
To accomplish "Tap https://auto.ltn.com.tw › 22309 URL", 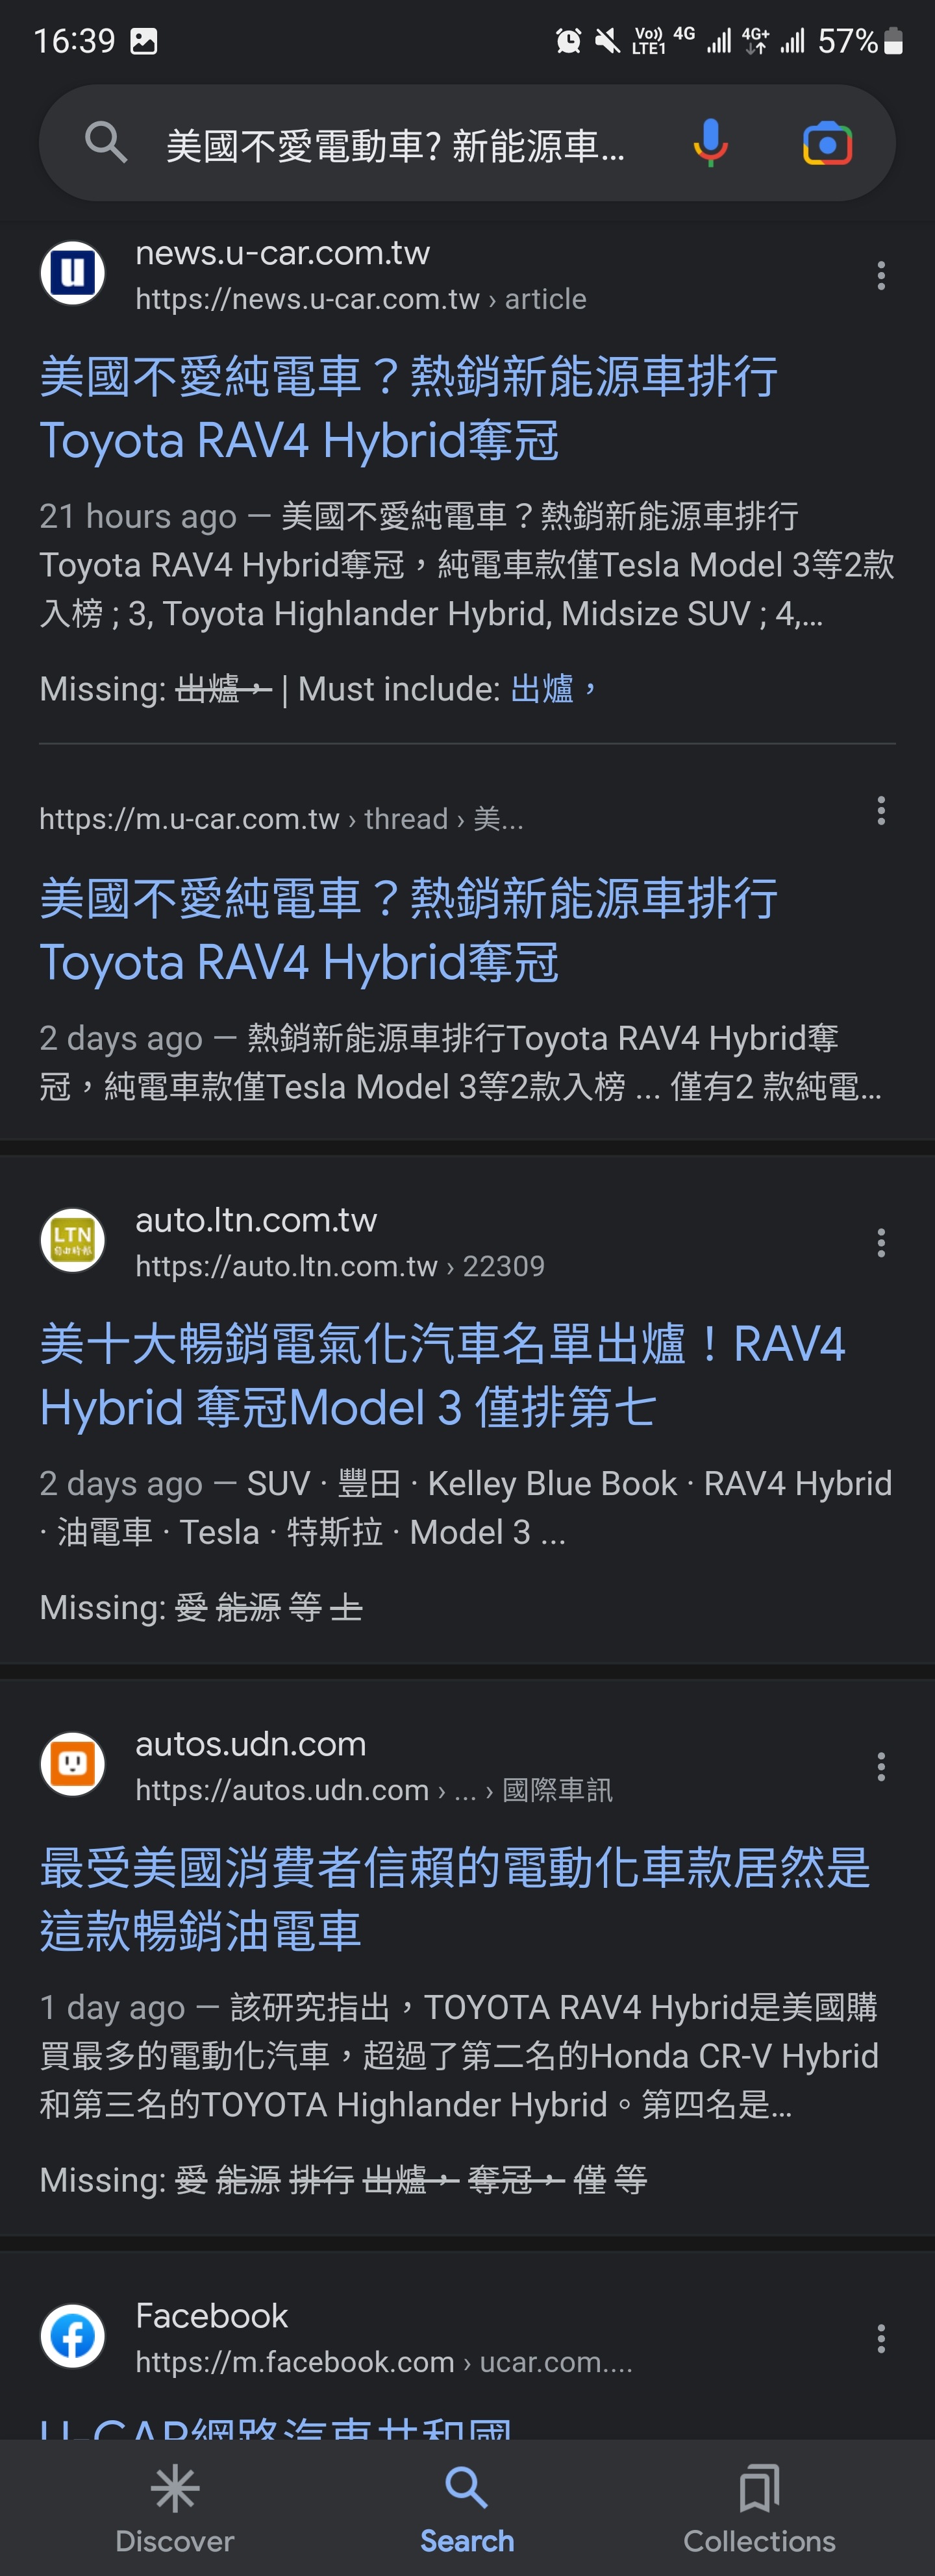I will click(x=340, y=1266).
